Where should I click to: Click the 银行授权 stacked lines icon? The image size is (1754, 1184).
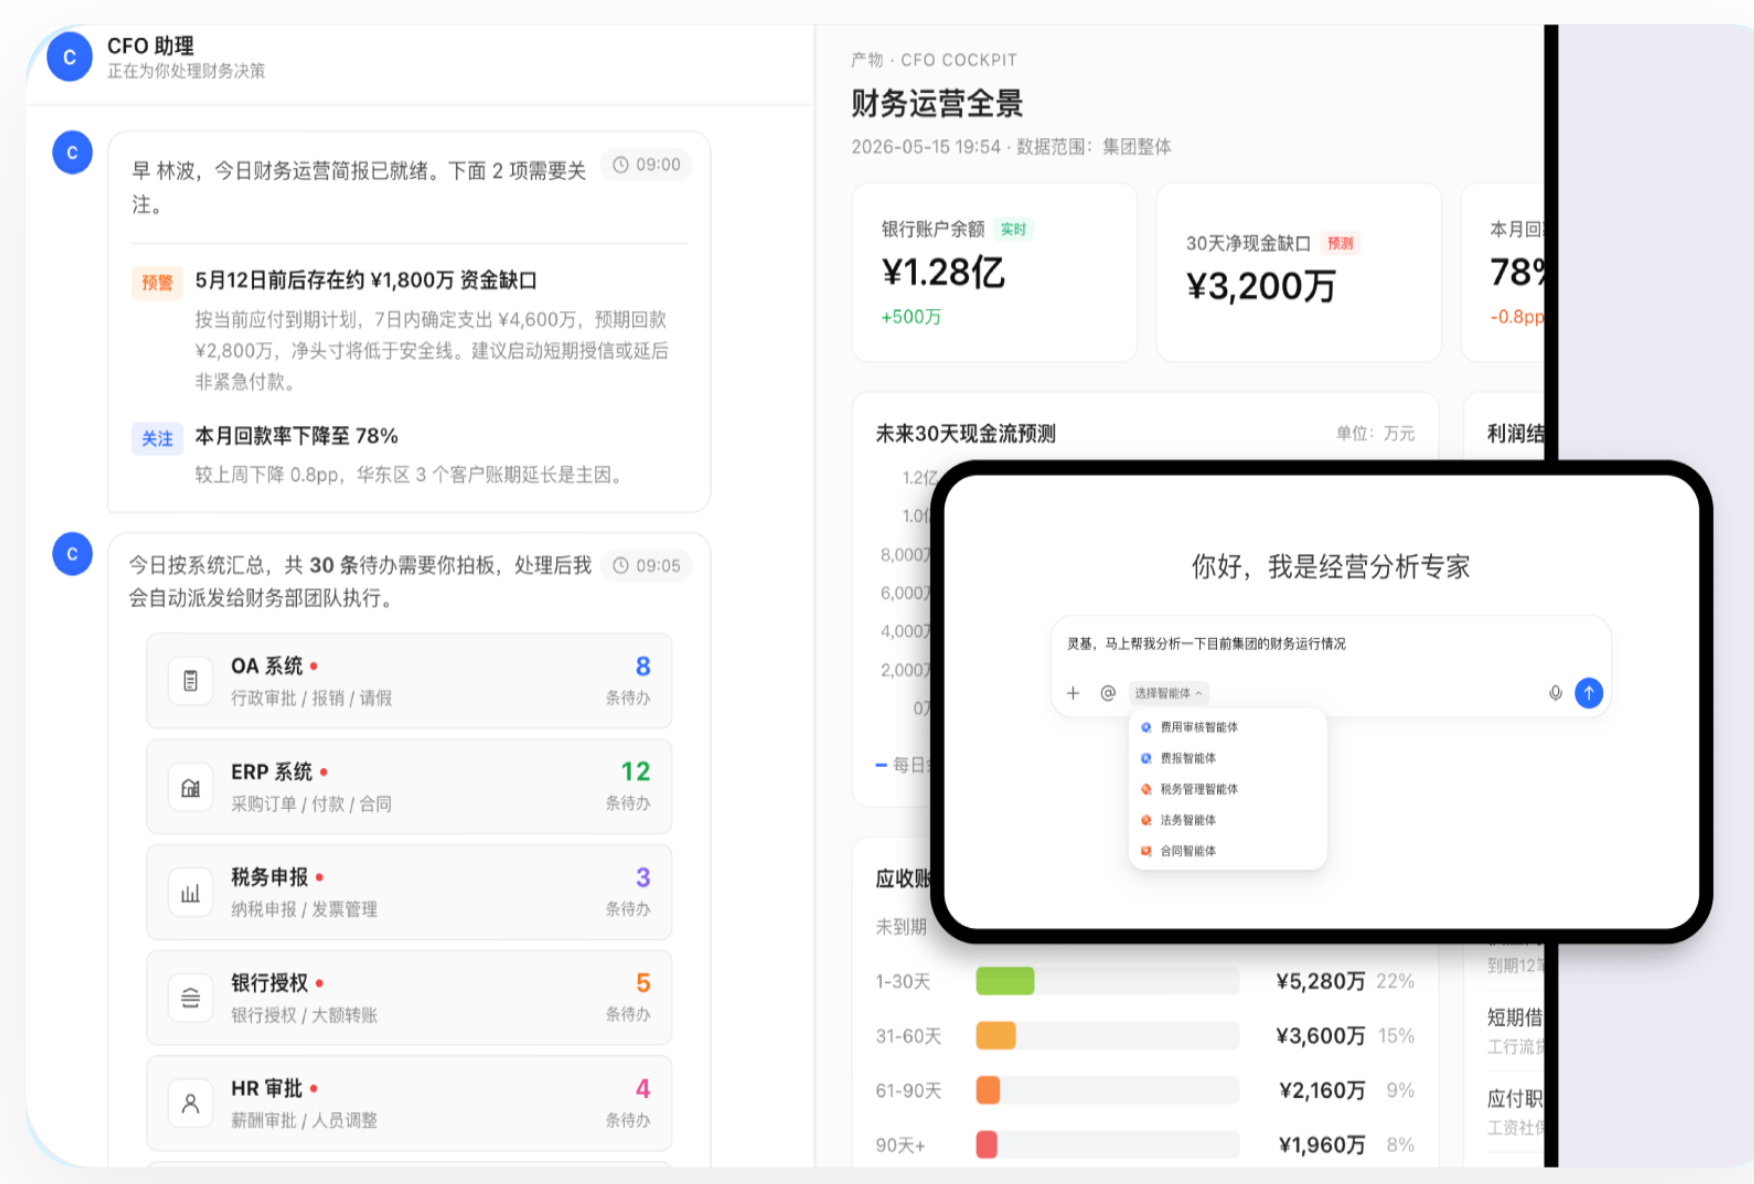click(190, 998)
